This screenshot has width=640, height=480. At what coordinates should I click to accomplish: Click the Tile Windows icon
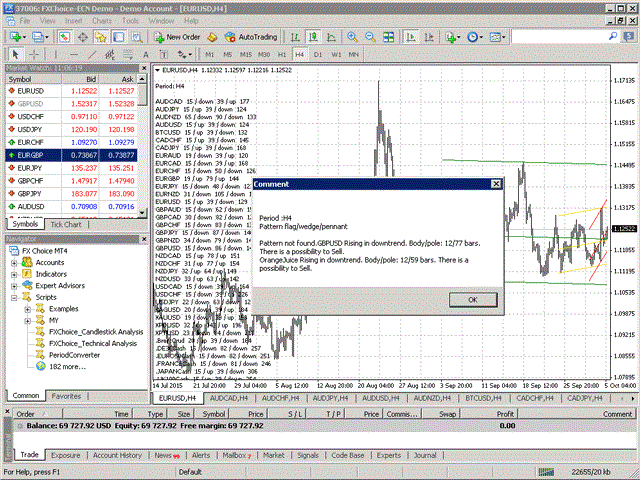pos(388,37)
